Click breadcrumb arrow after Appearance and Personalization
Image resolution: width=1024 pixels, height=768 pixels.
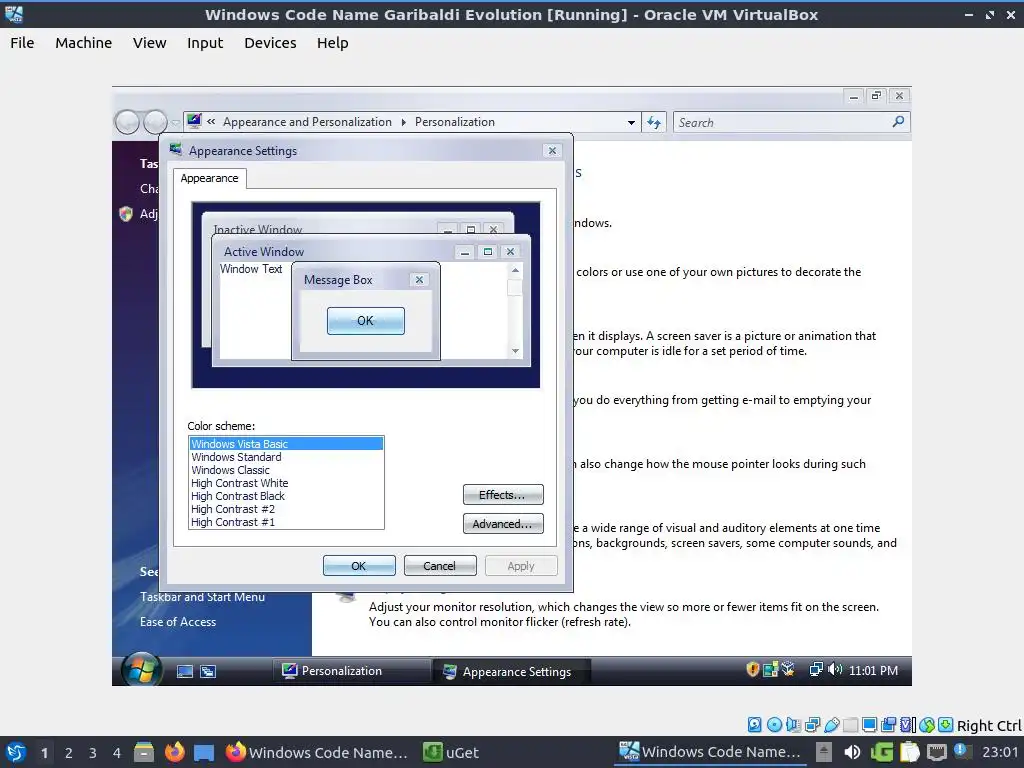(403, 122)
